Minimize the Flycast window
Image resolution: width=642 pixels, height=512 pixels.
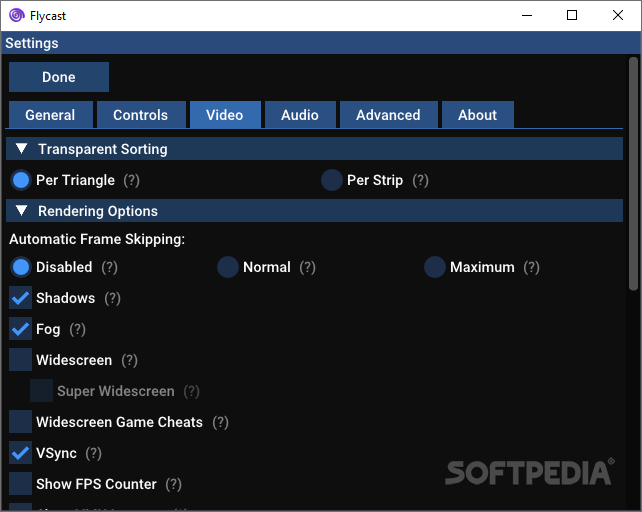pyautogui.click(x=527, y=16)
